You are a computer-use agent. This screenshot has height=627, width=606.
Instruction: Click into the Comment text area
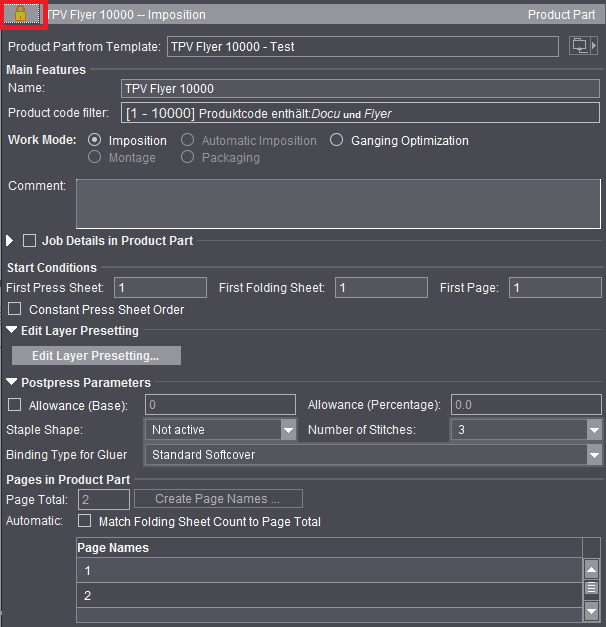pyautogui.click(x=338, y=203)
